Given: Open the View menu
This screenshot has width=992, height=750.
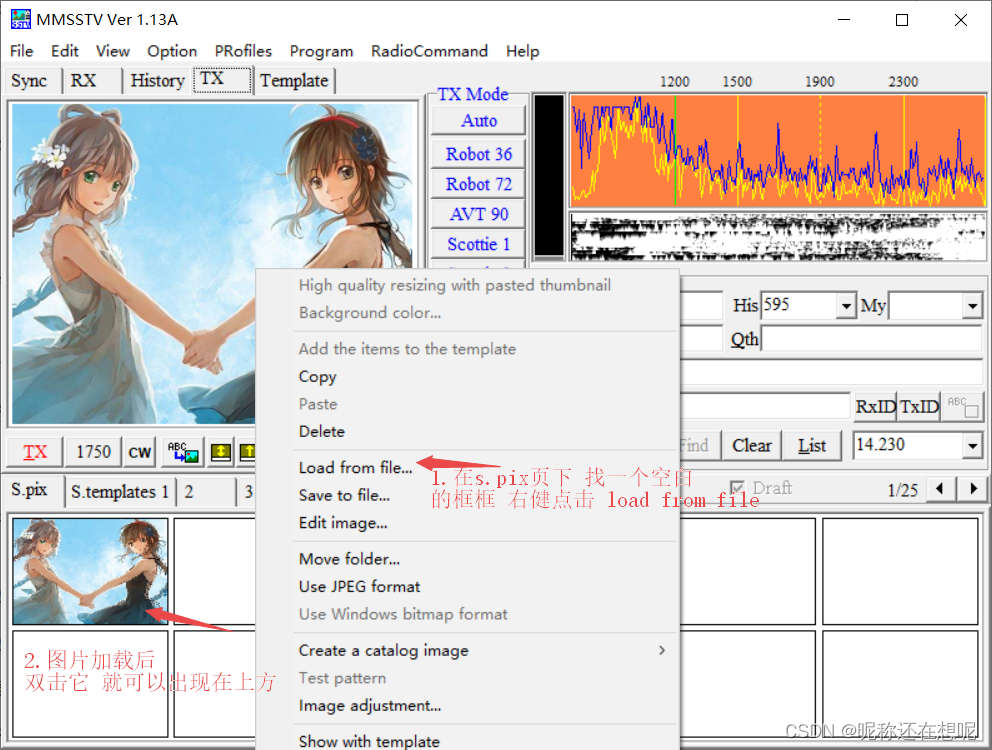Looking at the screenshot, I should tap(113, 51).
